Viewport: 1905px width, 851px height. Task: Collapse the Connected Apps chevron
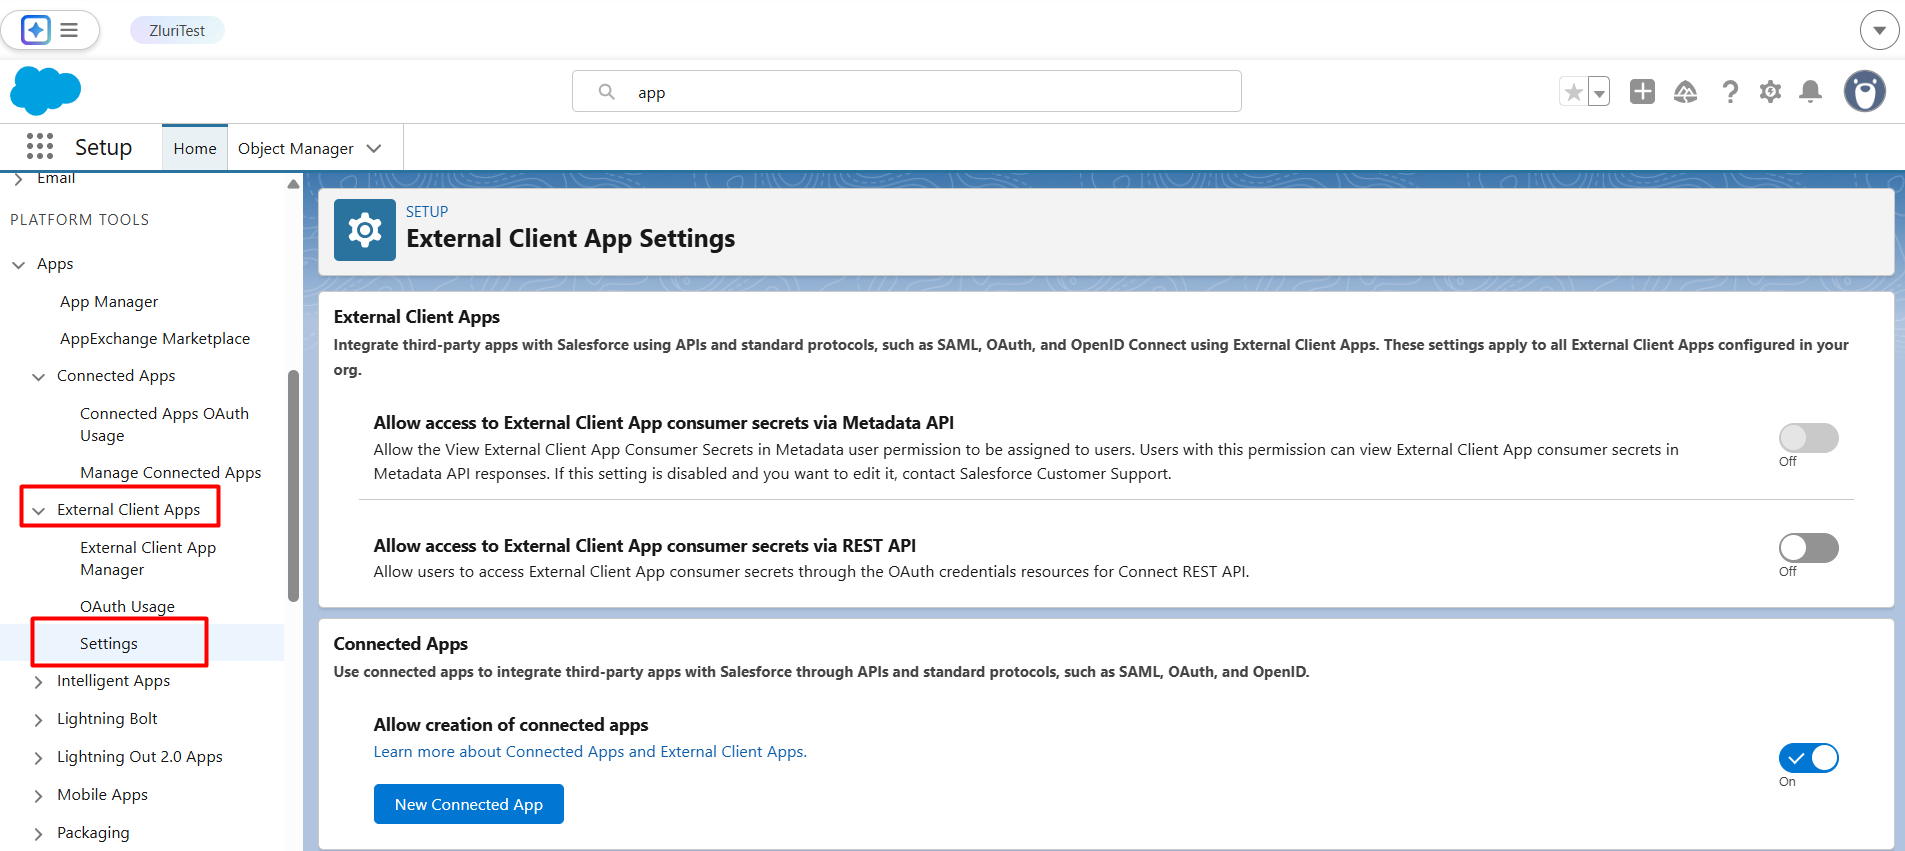[38, 376]
